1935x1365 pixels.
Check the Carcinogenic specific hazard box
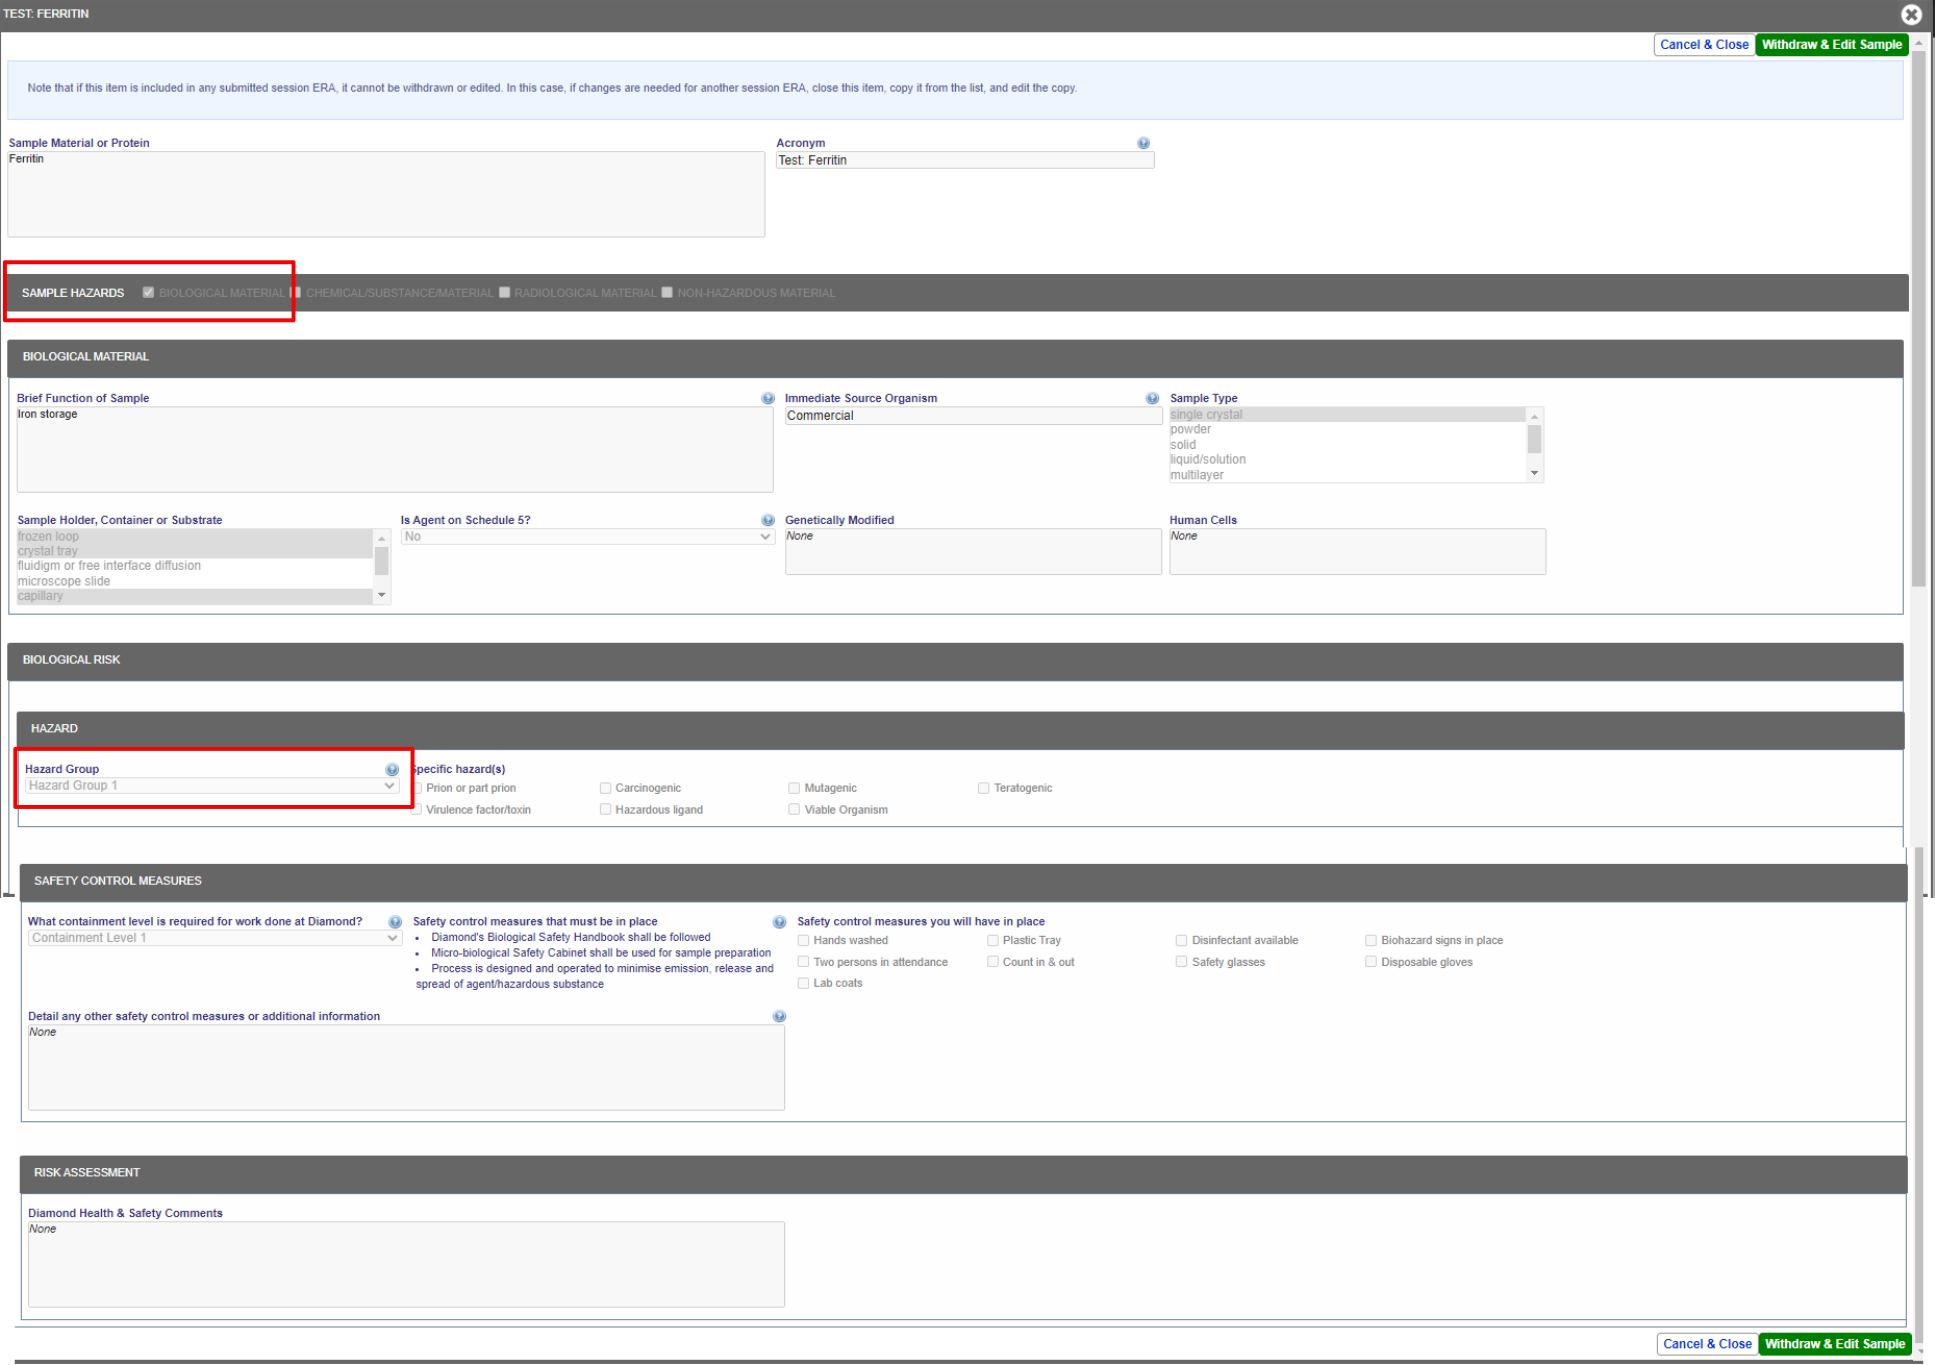coord(605,788)
